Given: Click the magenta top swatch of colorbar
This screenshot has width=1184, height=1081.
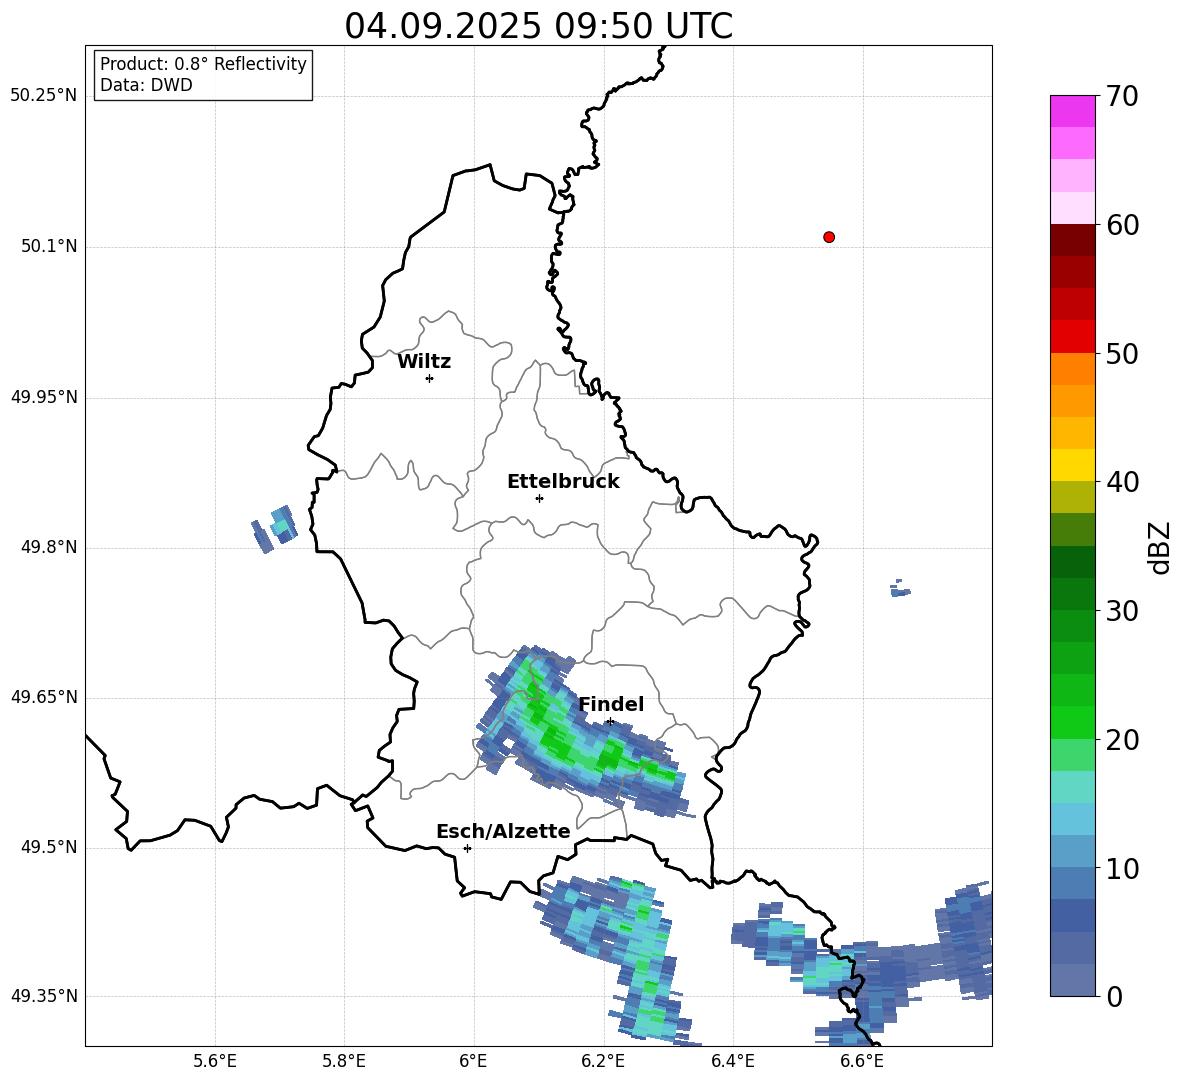Looking at the screenshot, I should [x=1072, y=111].
